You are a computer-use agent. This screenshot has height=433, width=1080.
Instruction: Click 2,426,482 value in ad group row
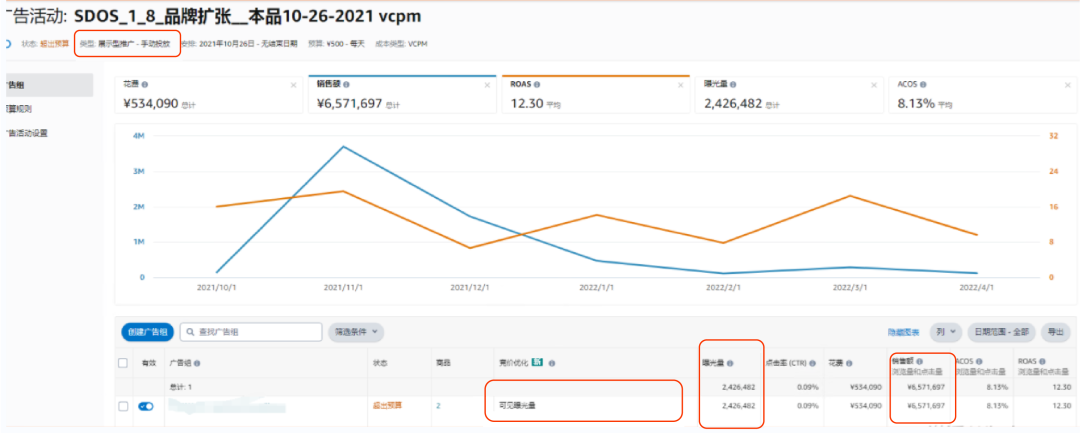[x=738, y=406]
